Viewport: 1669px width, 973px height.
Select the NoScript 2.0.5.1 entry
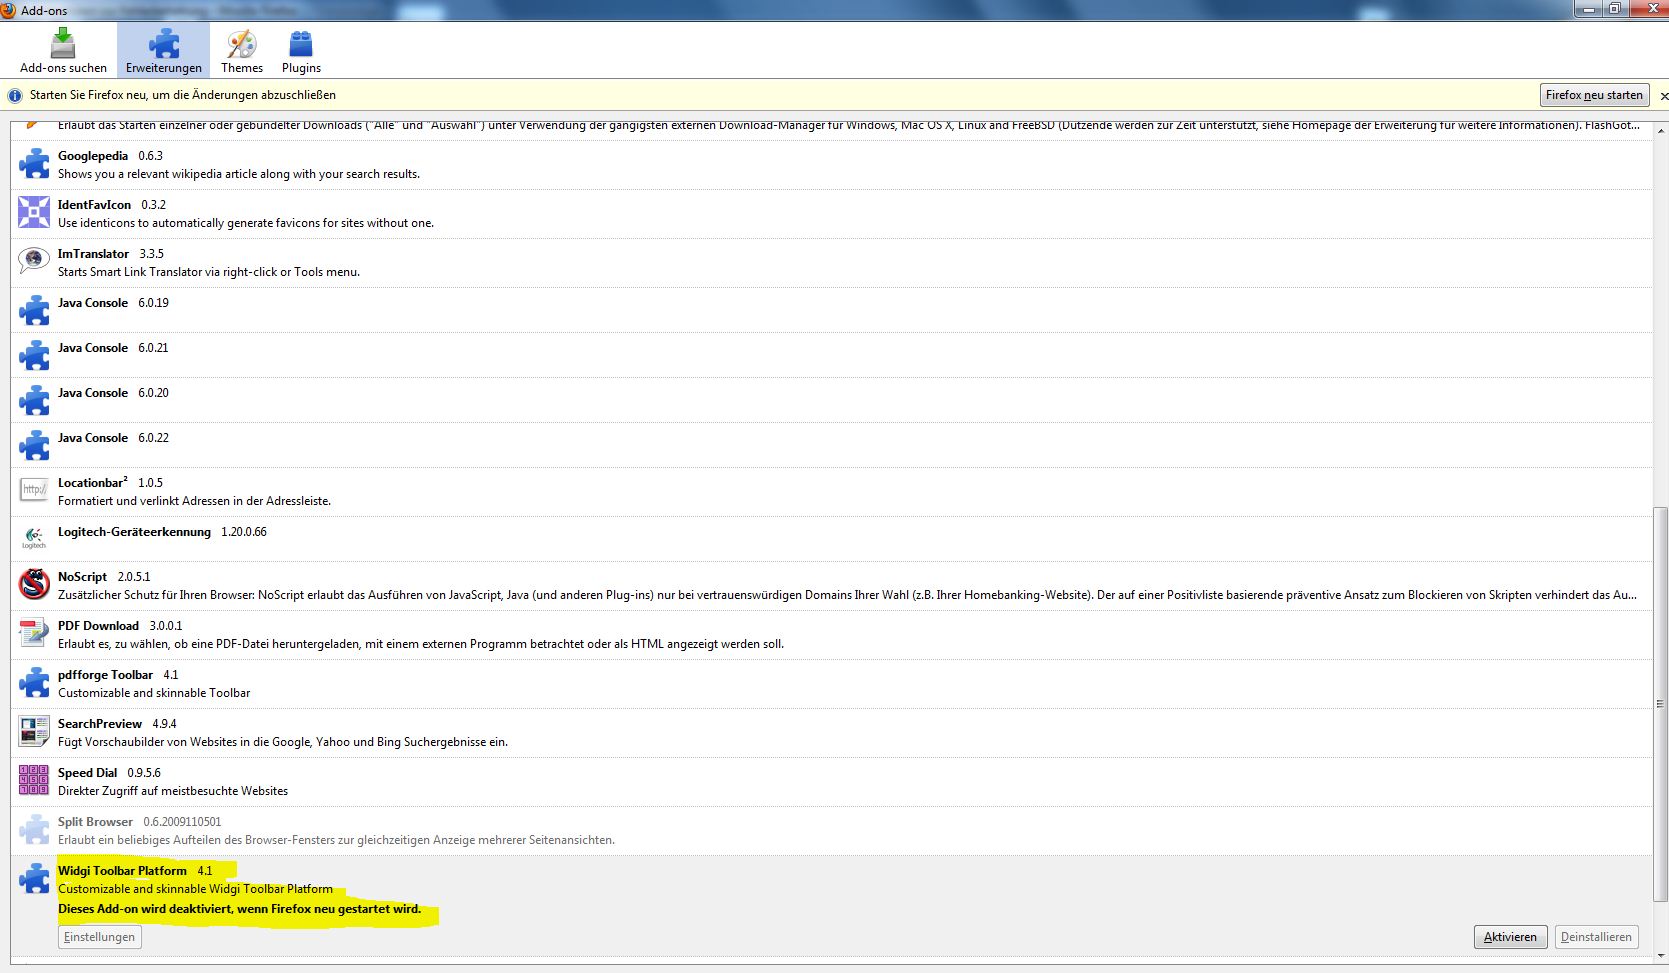coord(831,586)
